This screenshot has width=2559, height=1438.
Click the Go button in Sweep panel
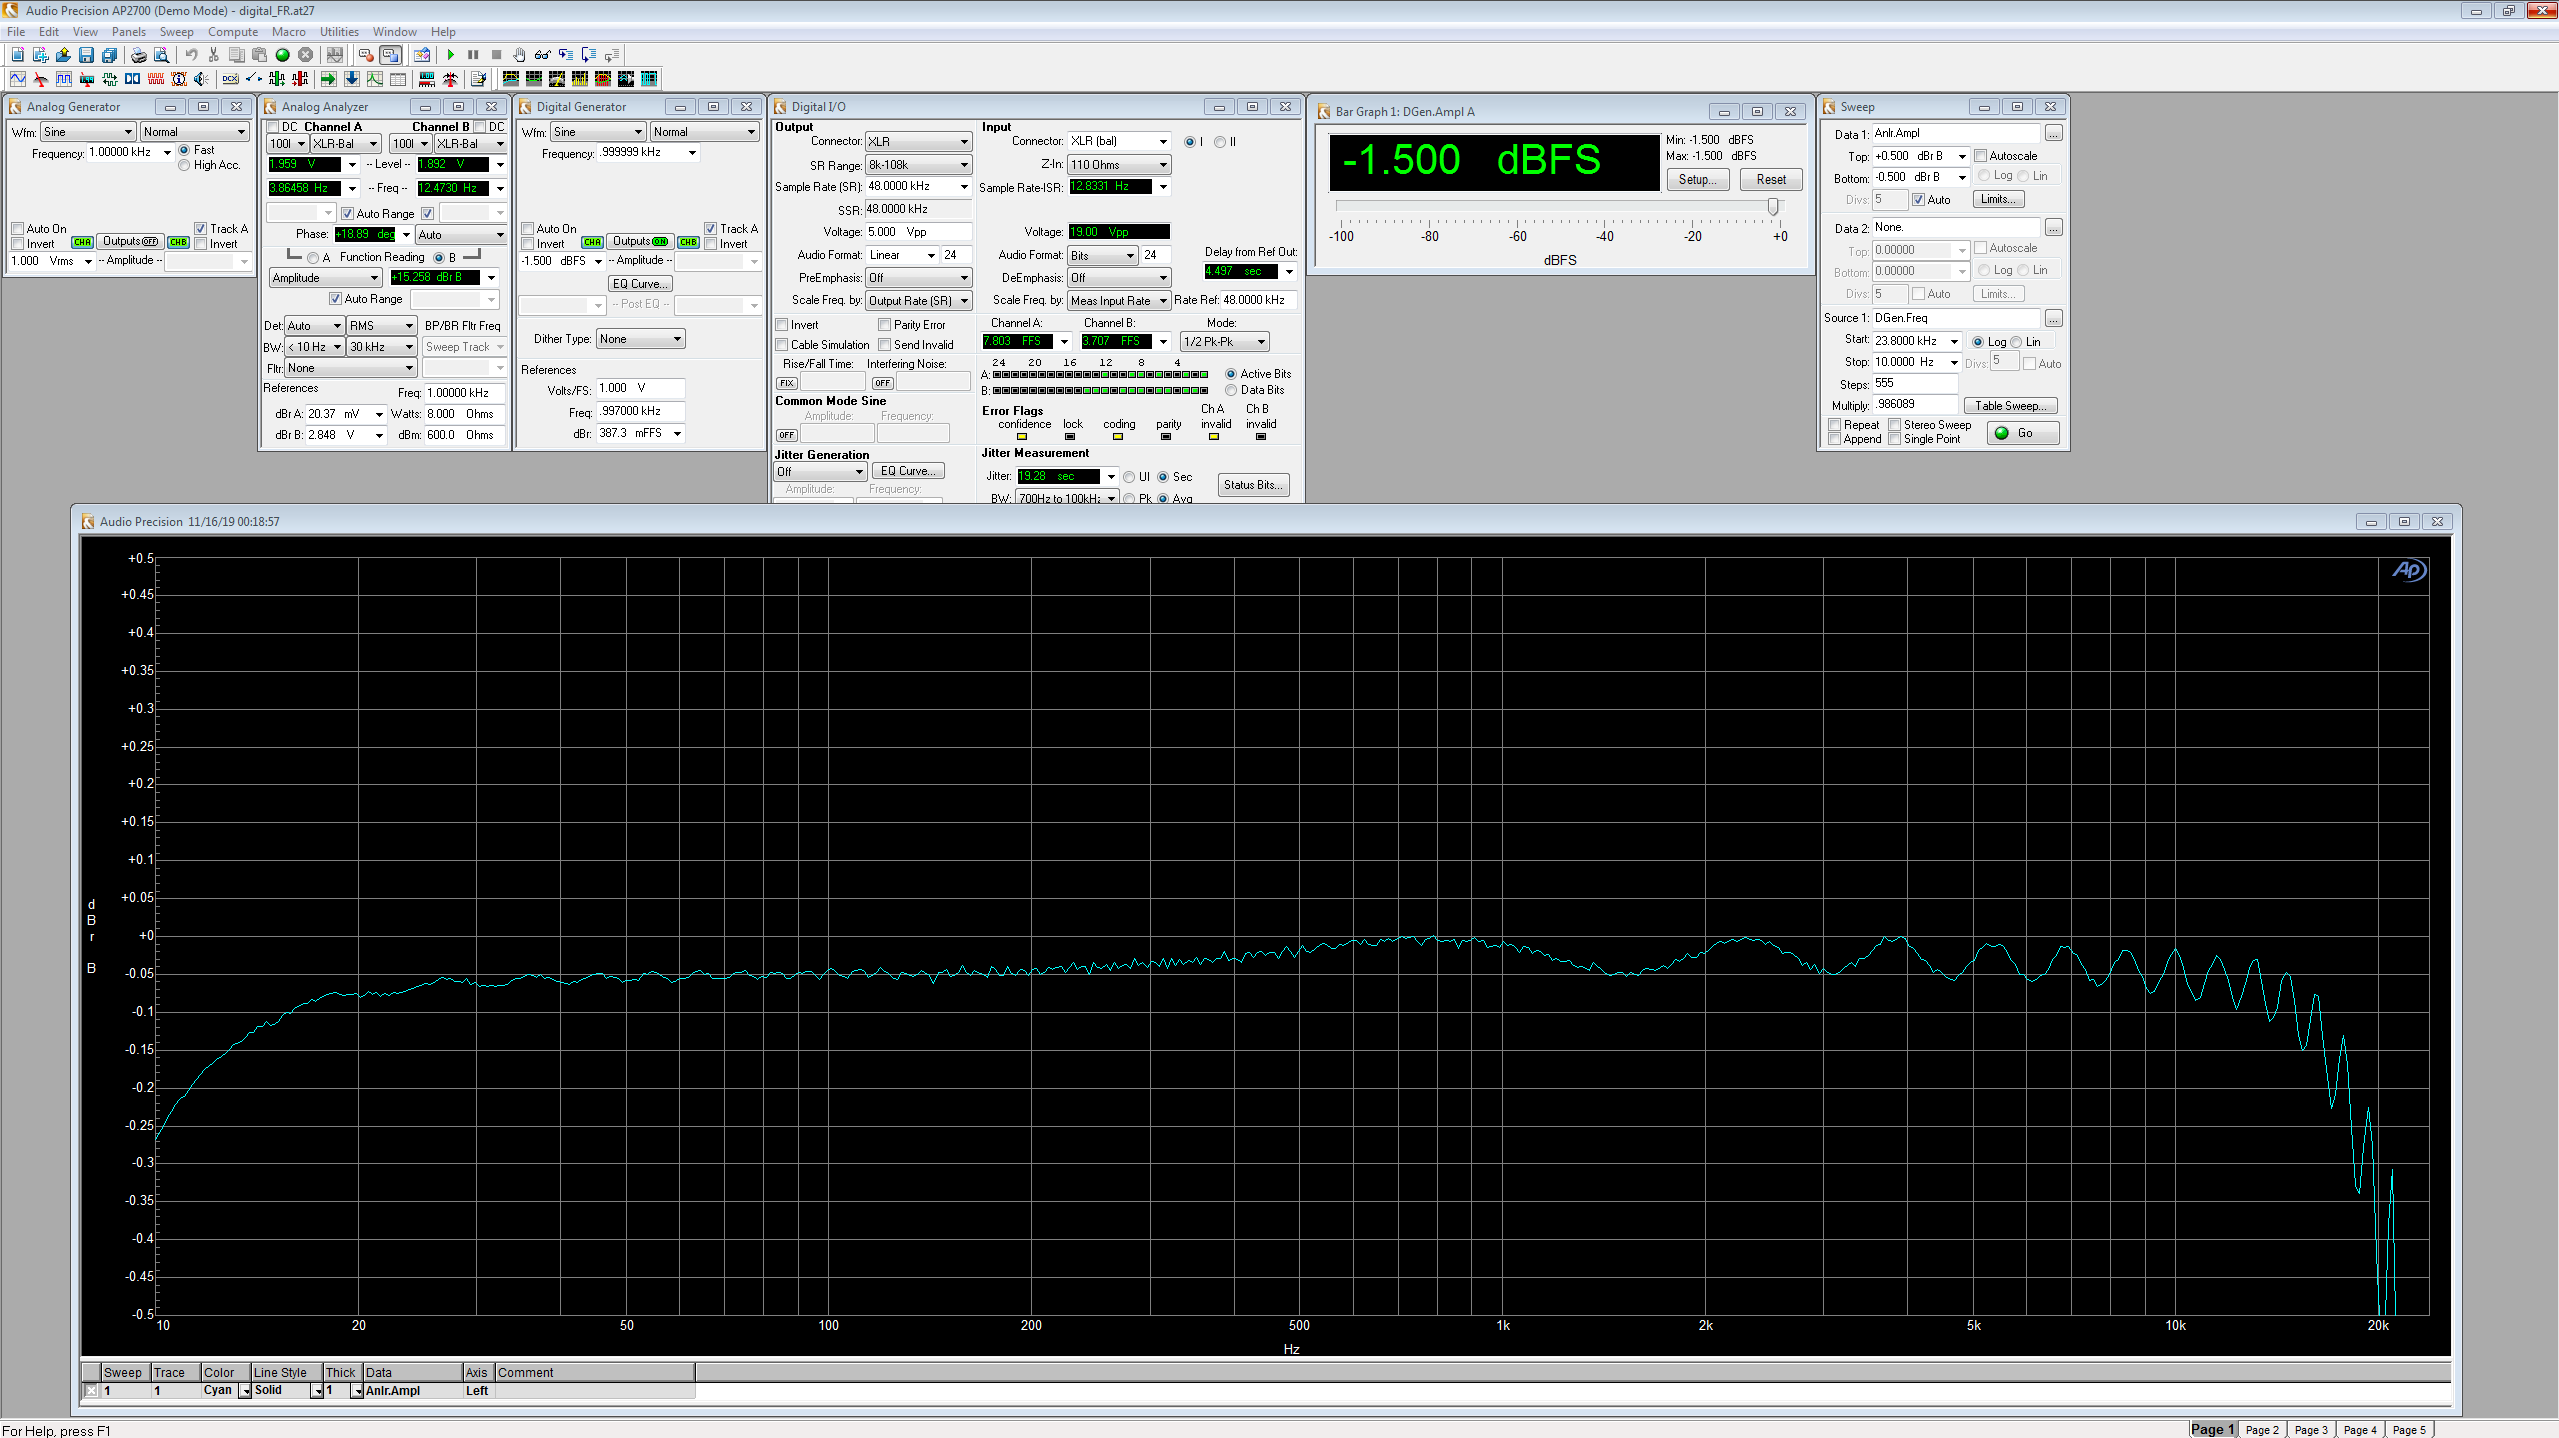click(2023, 433)
